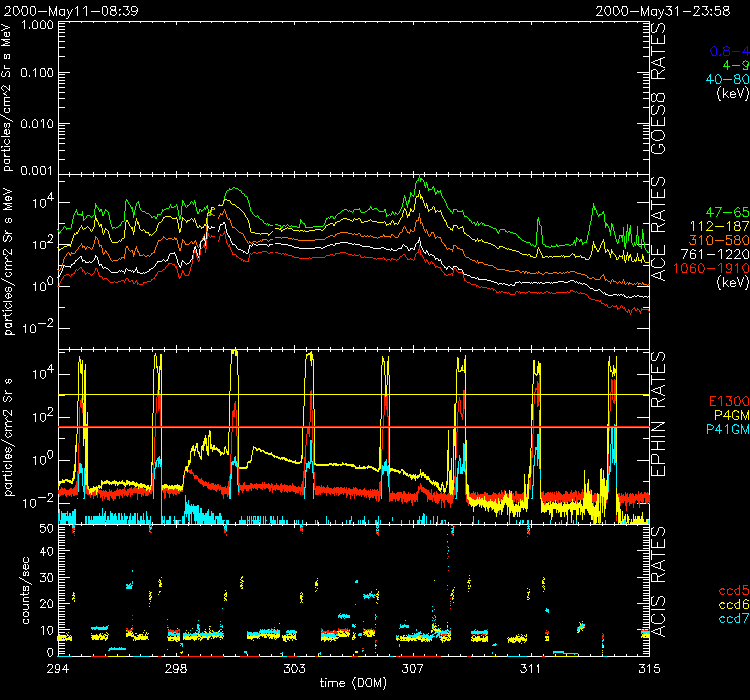The image size is (750, 700).
Task: Select the 4-9 green GOES legend entry
Action: click(x=735, y=65)
